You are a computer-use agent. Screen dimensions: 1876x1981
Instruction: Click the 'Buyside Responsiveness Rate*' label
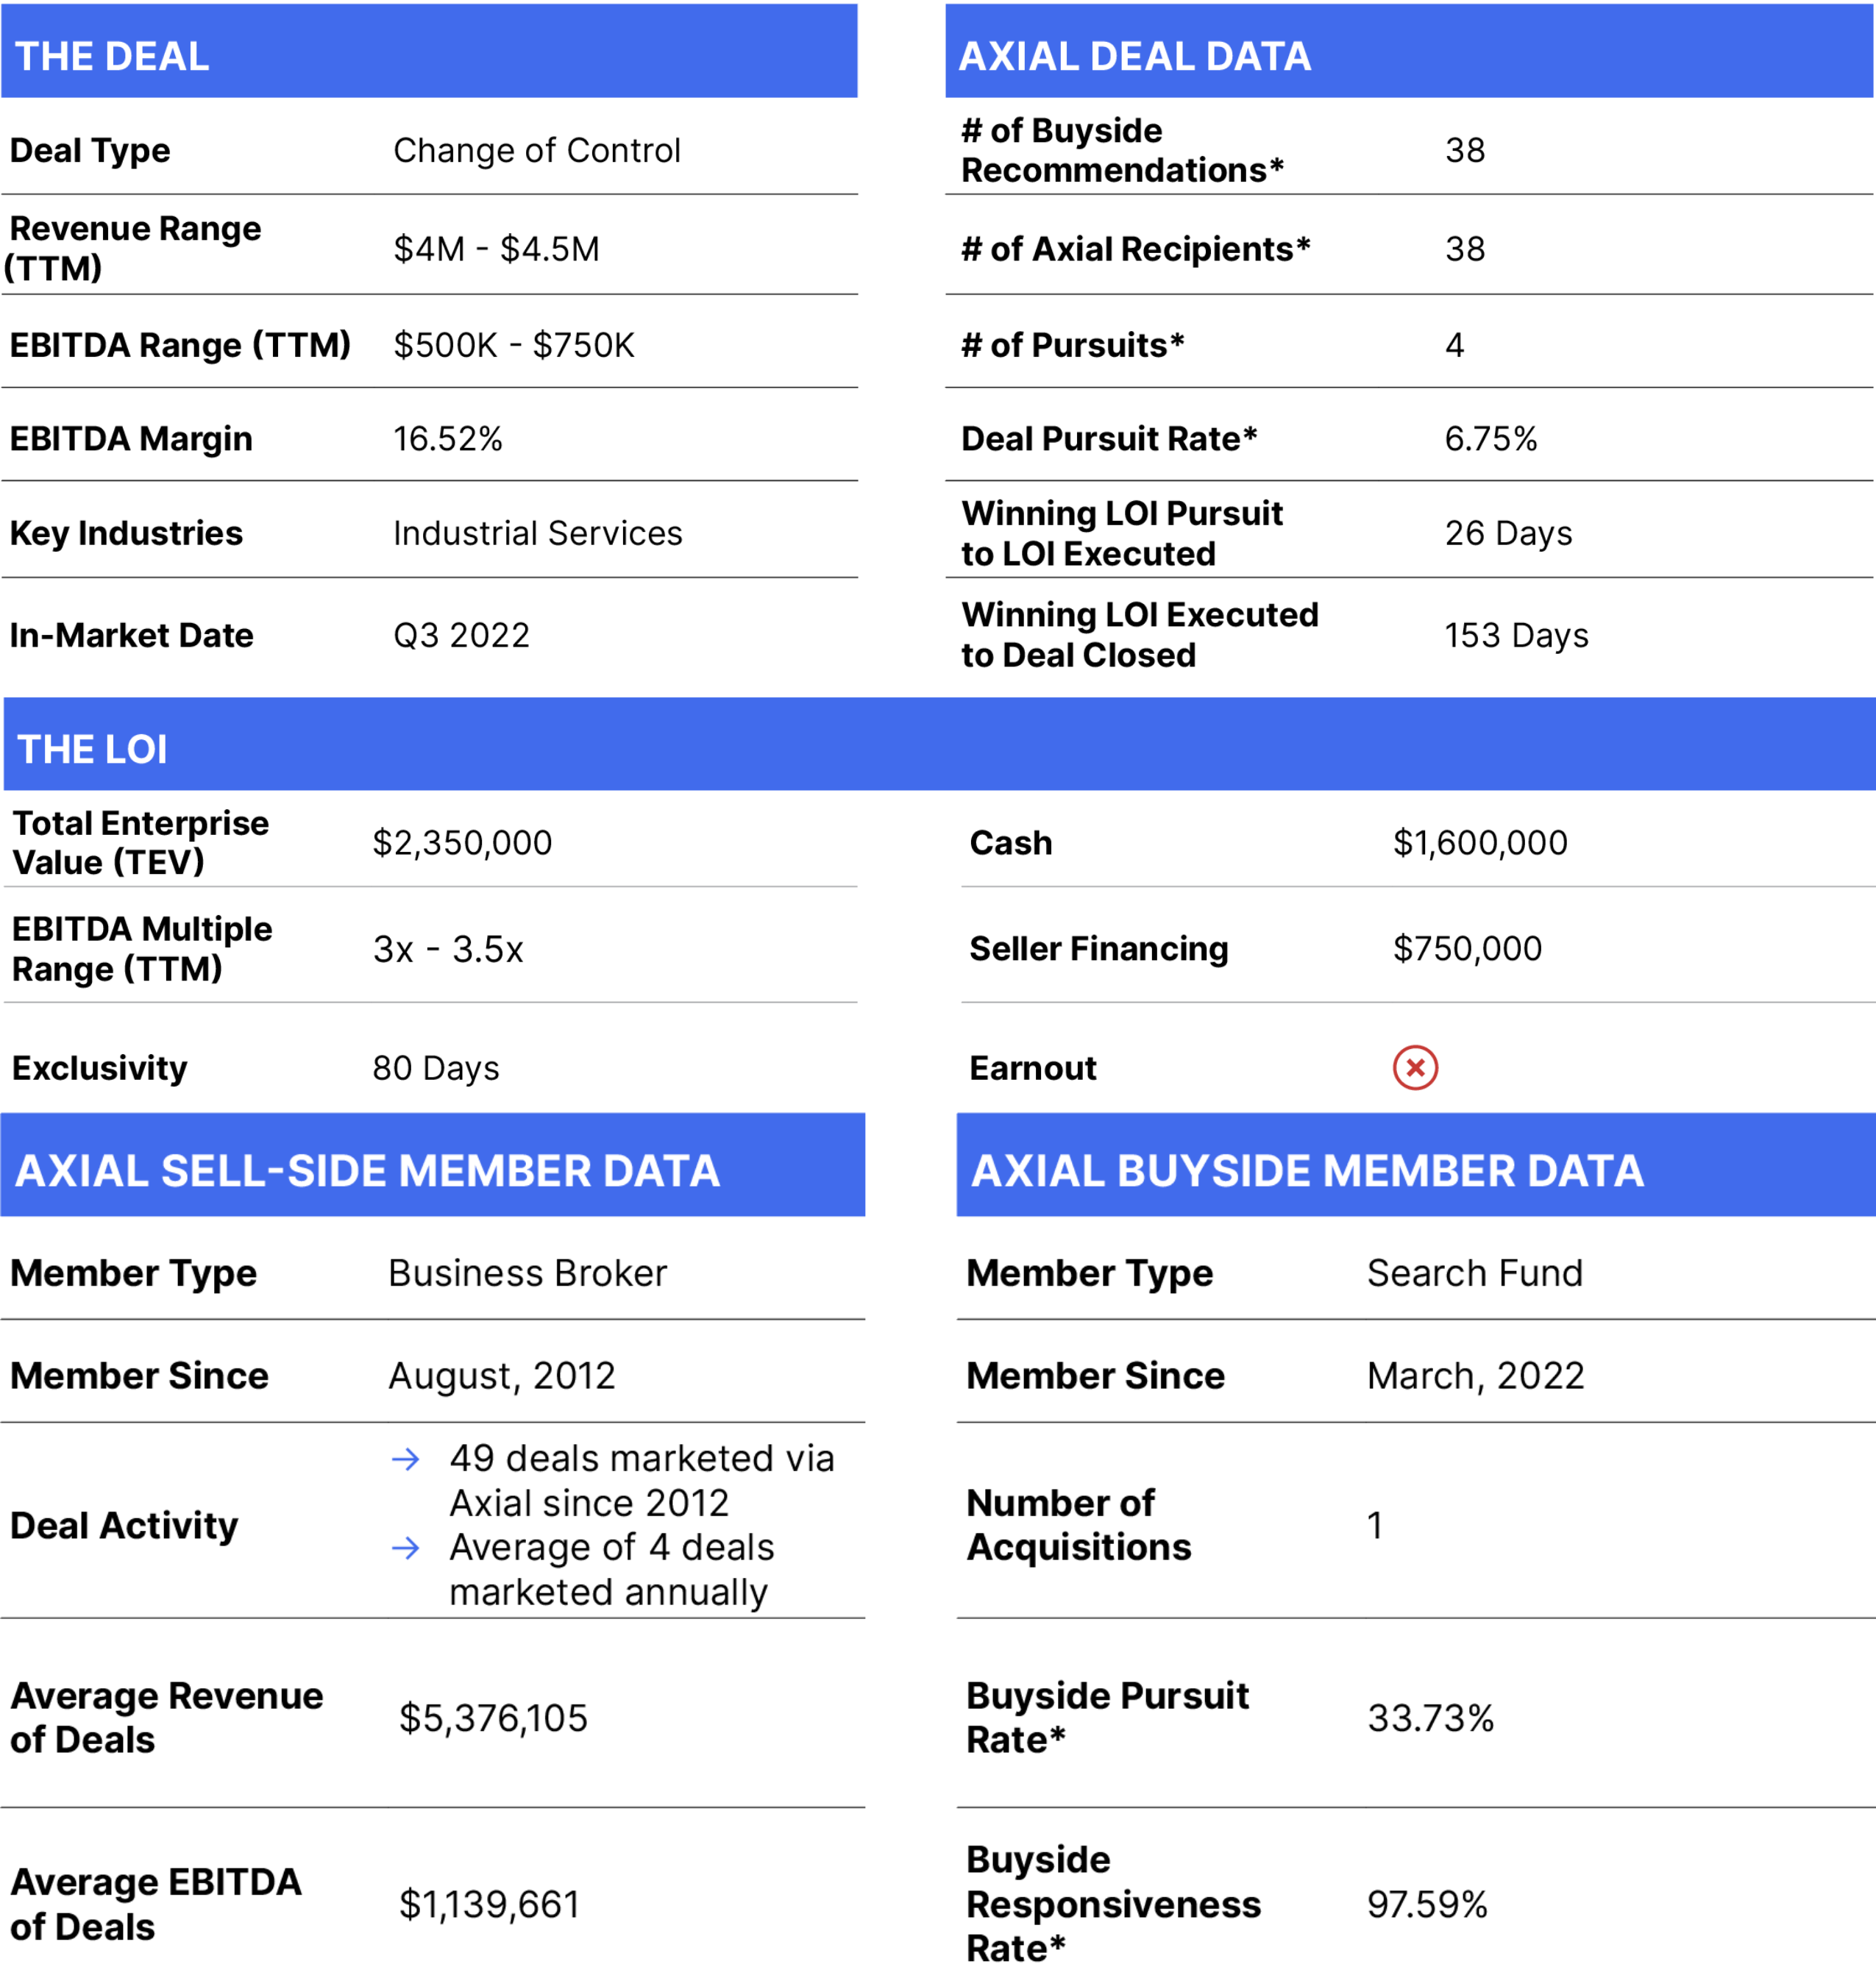pos(1113,1904)
